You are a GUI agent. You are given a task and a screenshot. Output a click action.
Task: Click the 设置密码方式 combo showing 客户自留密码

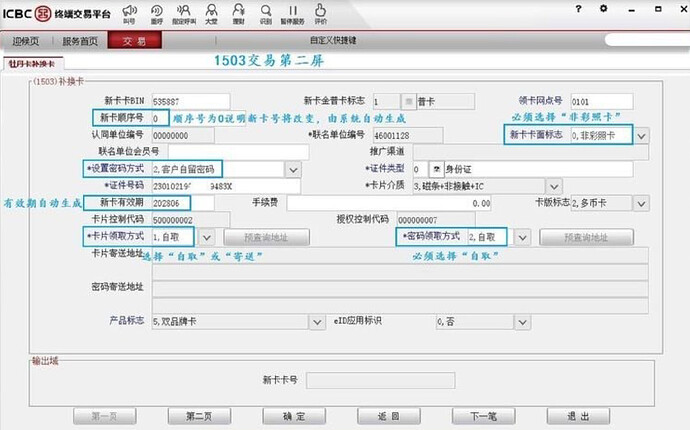tap(218, 169)
